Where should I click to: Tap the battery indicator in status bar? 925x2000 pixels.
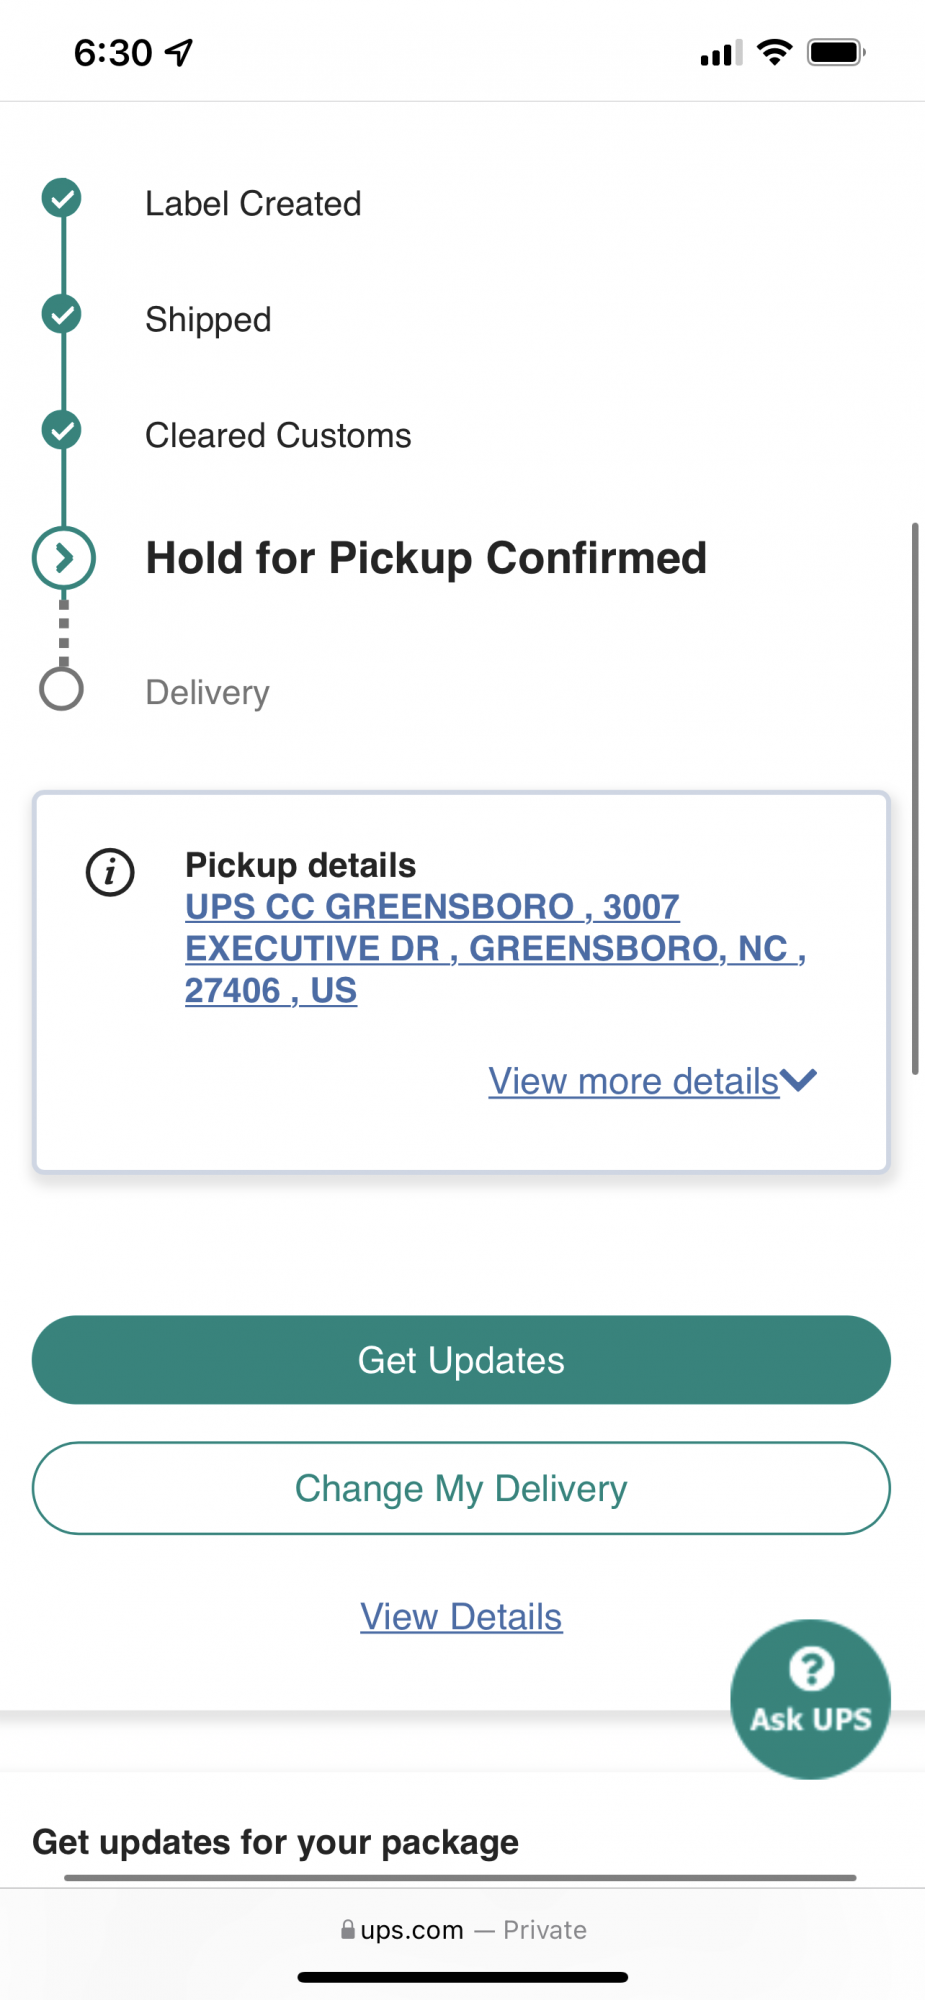836,52
